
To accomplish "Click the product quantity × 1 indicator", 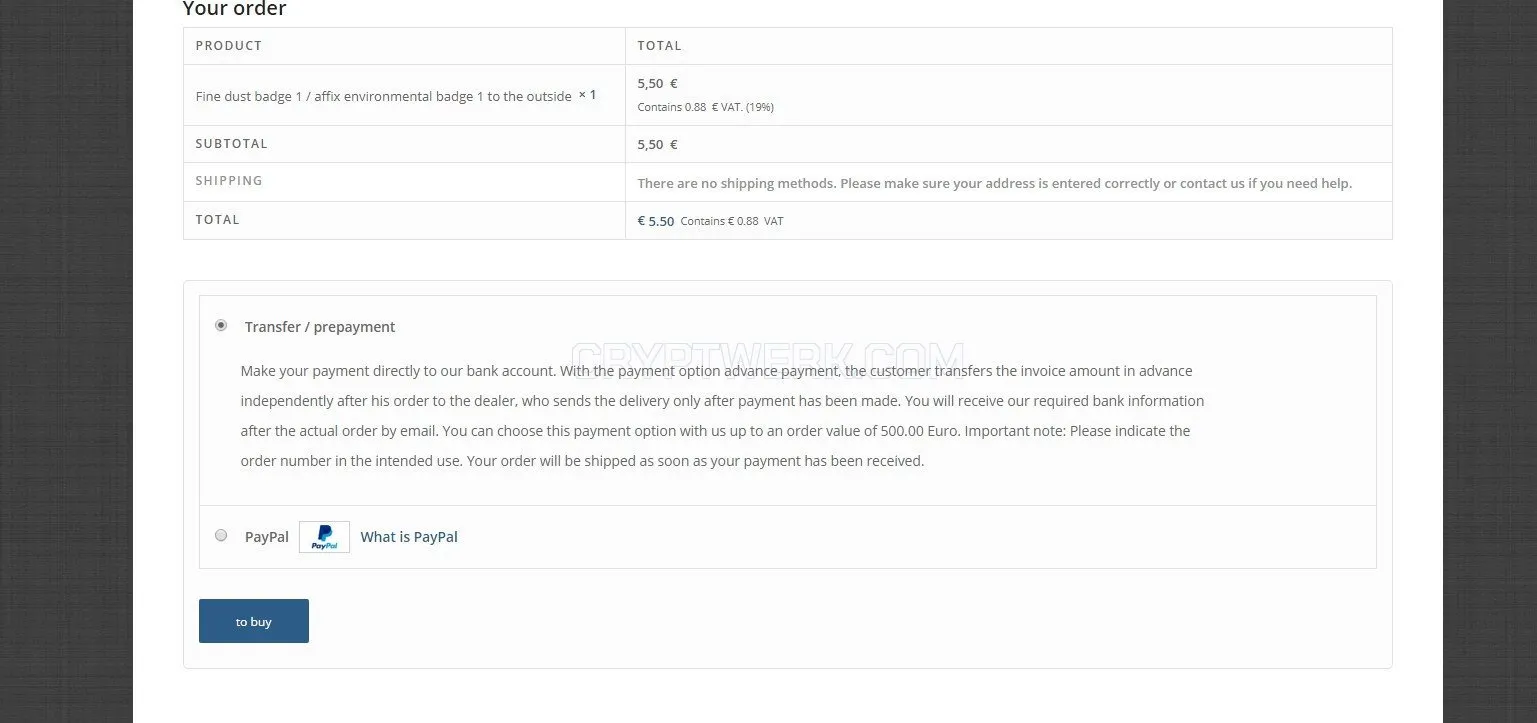I will (x=587, y=95).
